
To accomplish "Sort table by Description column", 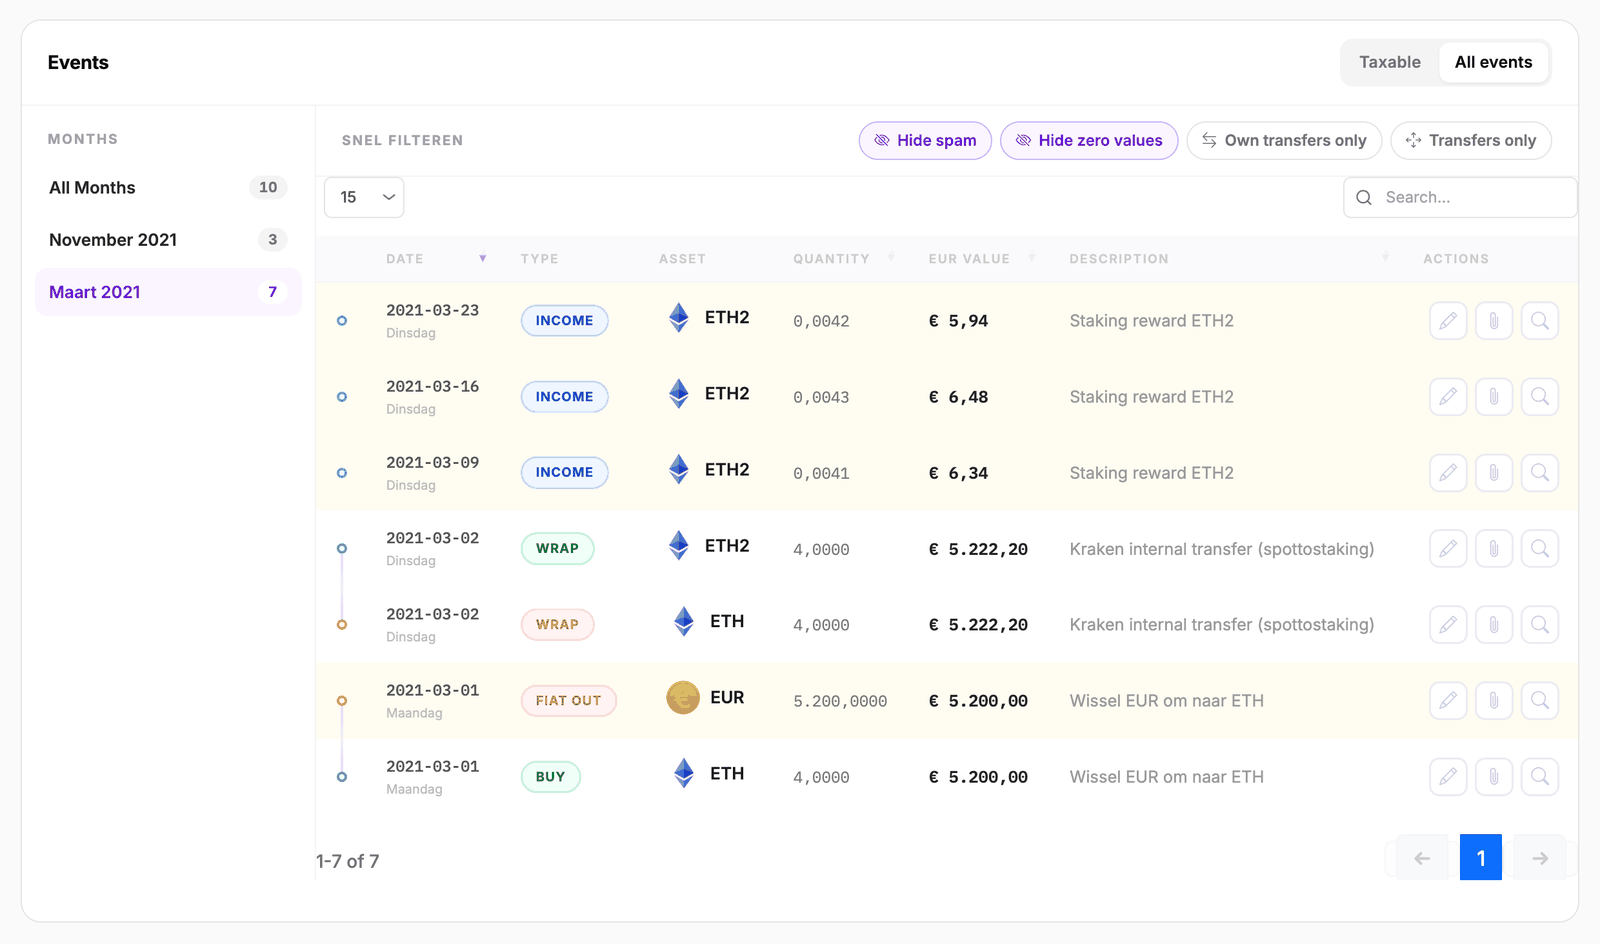I will (1228, 259).
